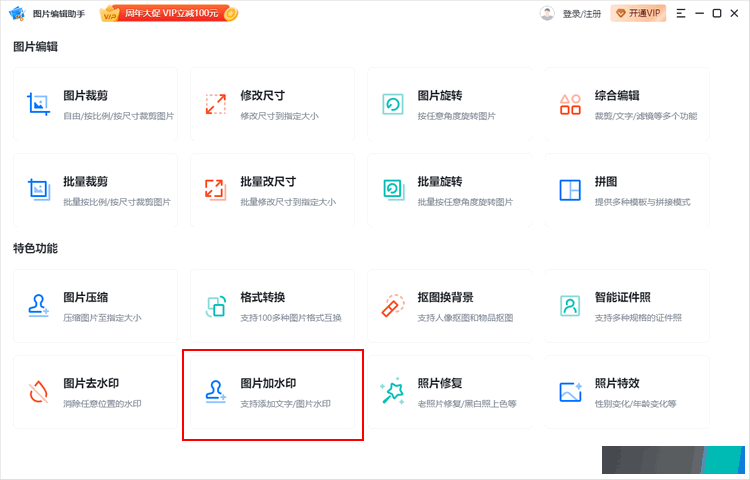Click the gold coin on promo banner
Image resolution: width=750 pixels, height=480 pixels.
(231, 14)
